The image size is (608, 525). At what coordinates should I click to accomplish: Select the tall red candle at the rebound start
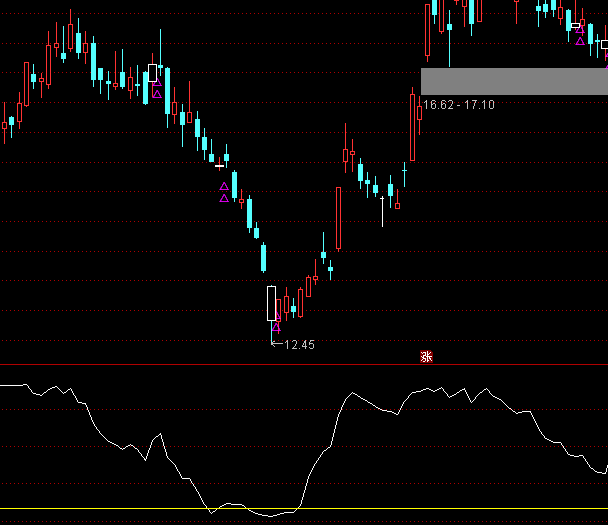(339, 218)
